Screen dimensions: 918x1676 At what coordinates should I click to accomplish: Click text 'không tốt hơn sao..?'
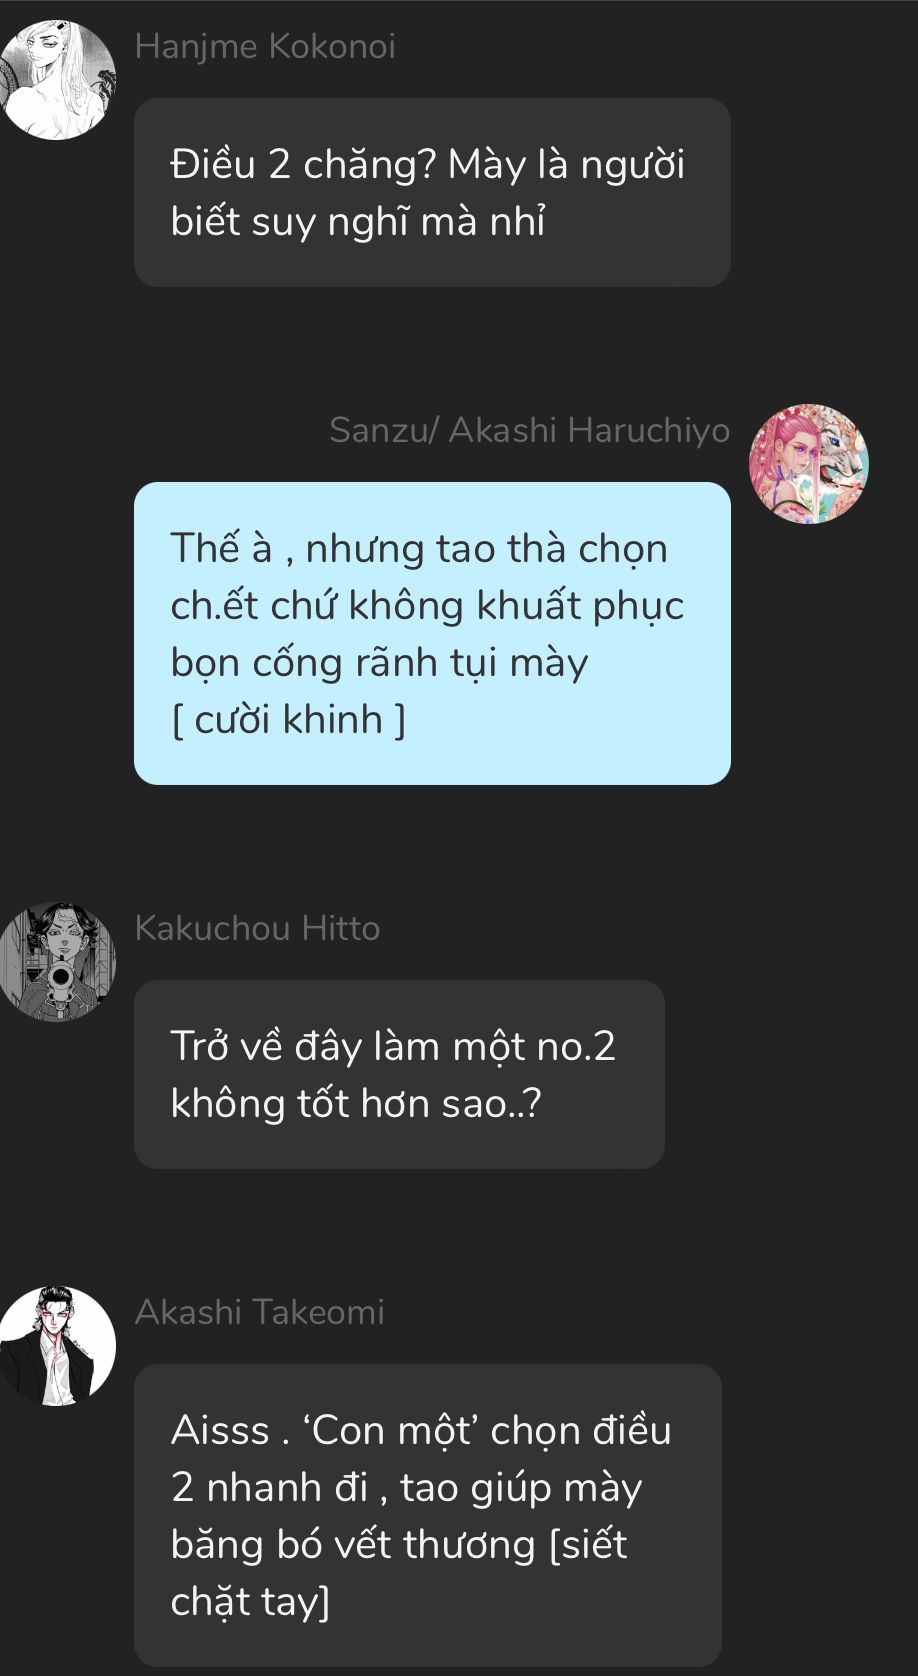[x=356, y=1103]
